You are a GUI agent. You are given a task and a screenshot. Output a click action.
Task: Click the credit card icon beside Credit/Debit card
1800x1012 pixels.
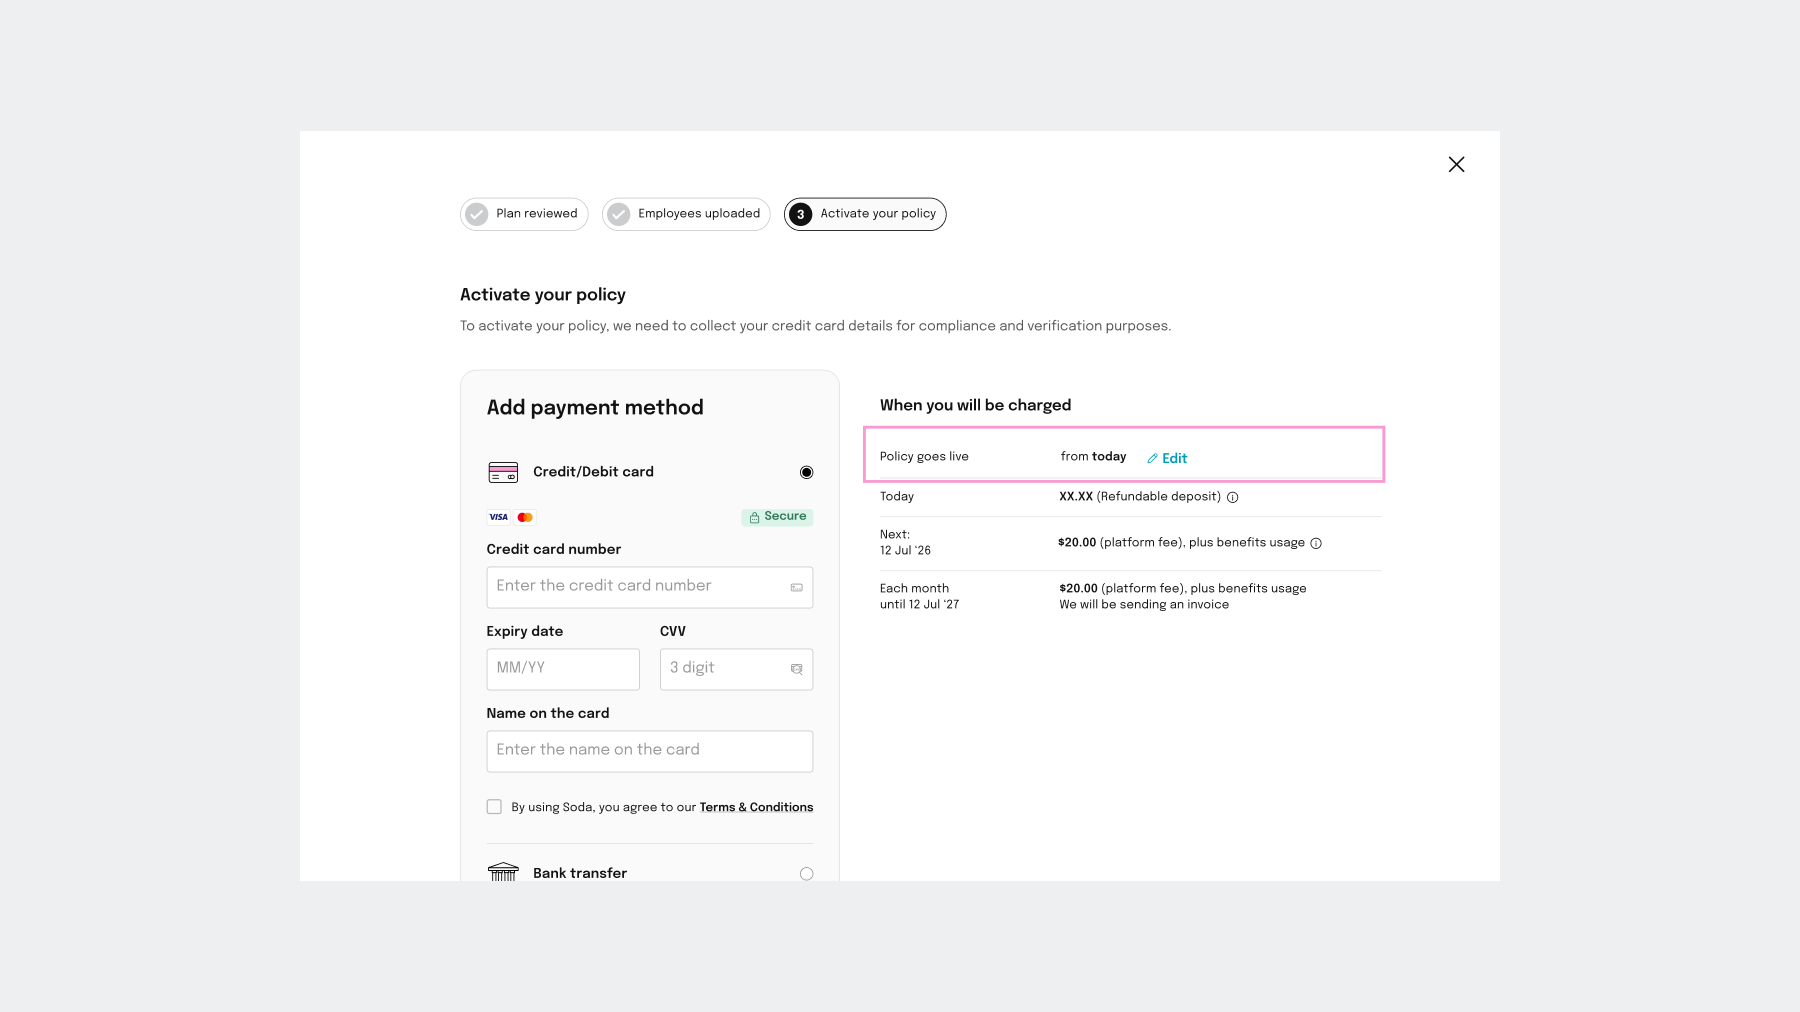pos(503,472)
